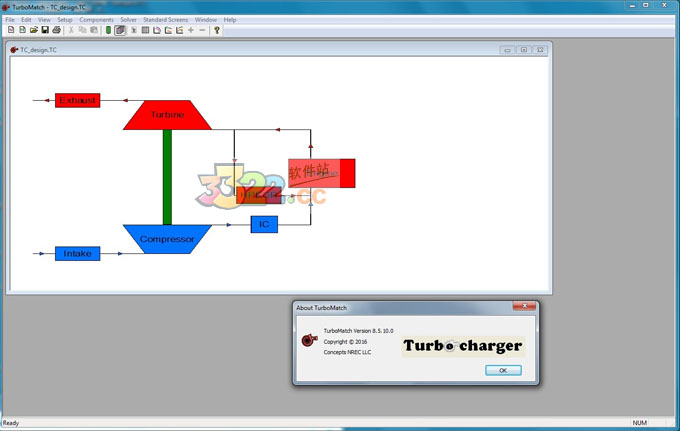The image size is (680, 431).
Task: Open the Setup menu
Action: 65,20
